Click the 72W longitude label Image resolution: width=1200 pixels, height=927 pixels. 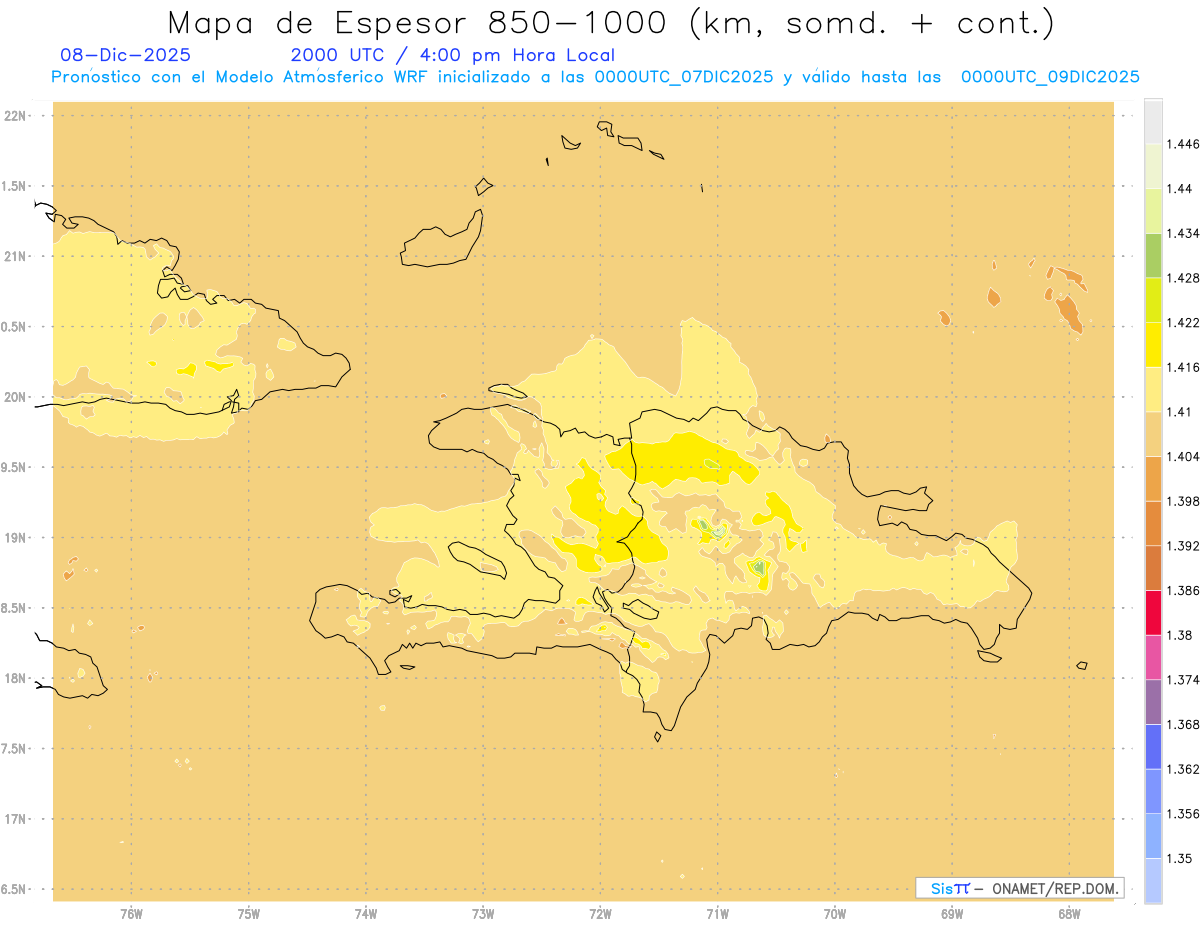tap(600, 914)
